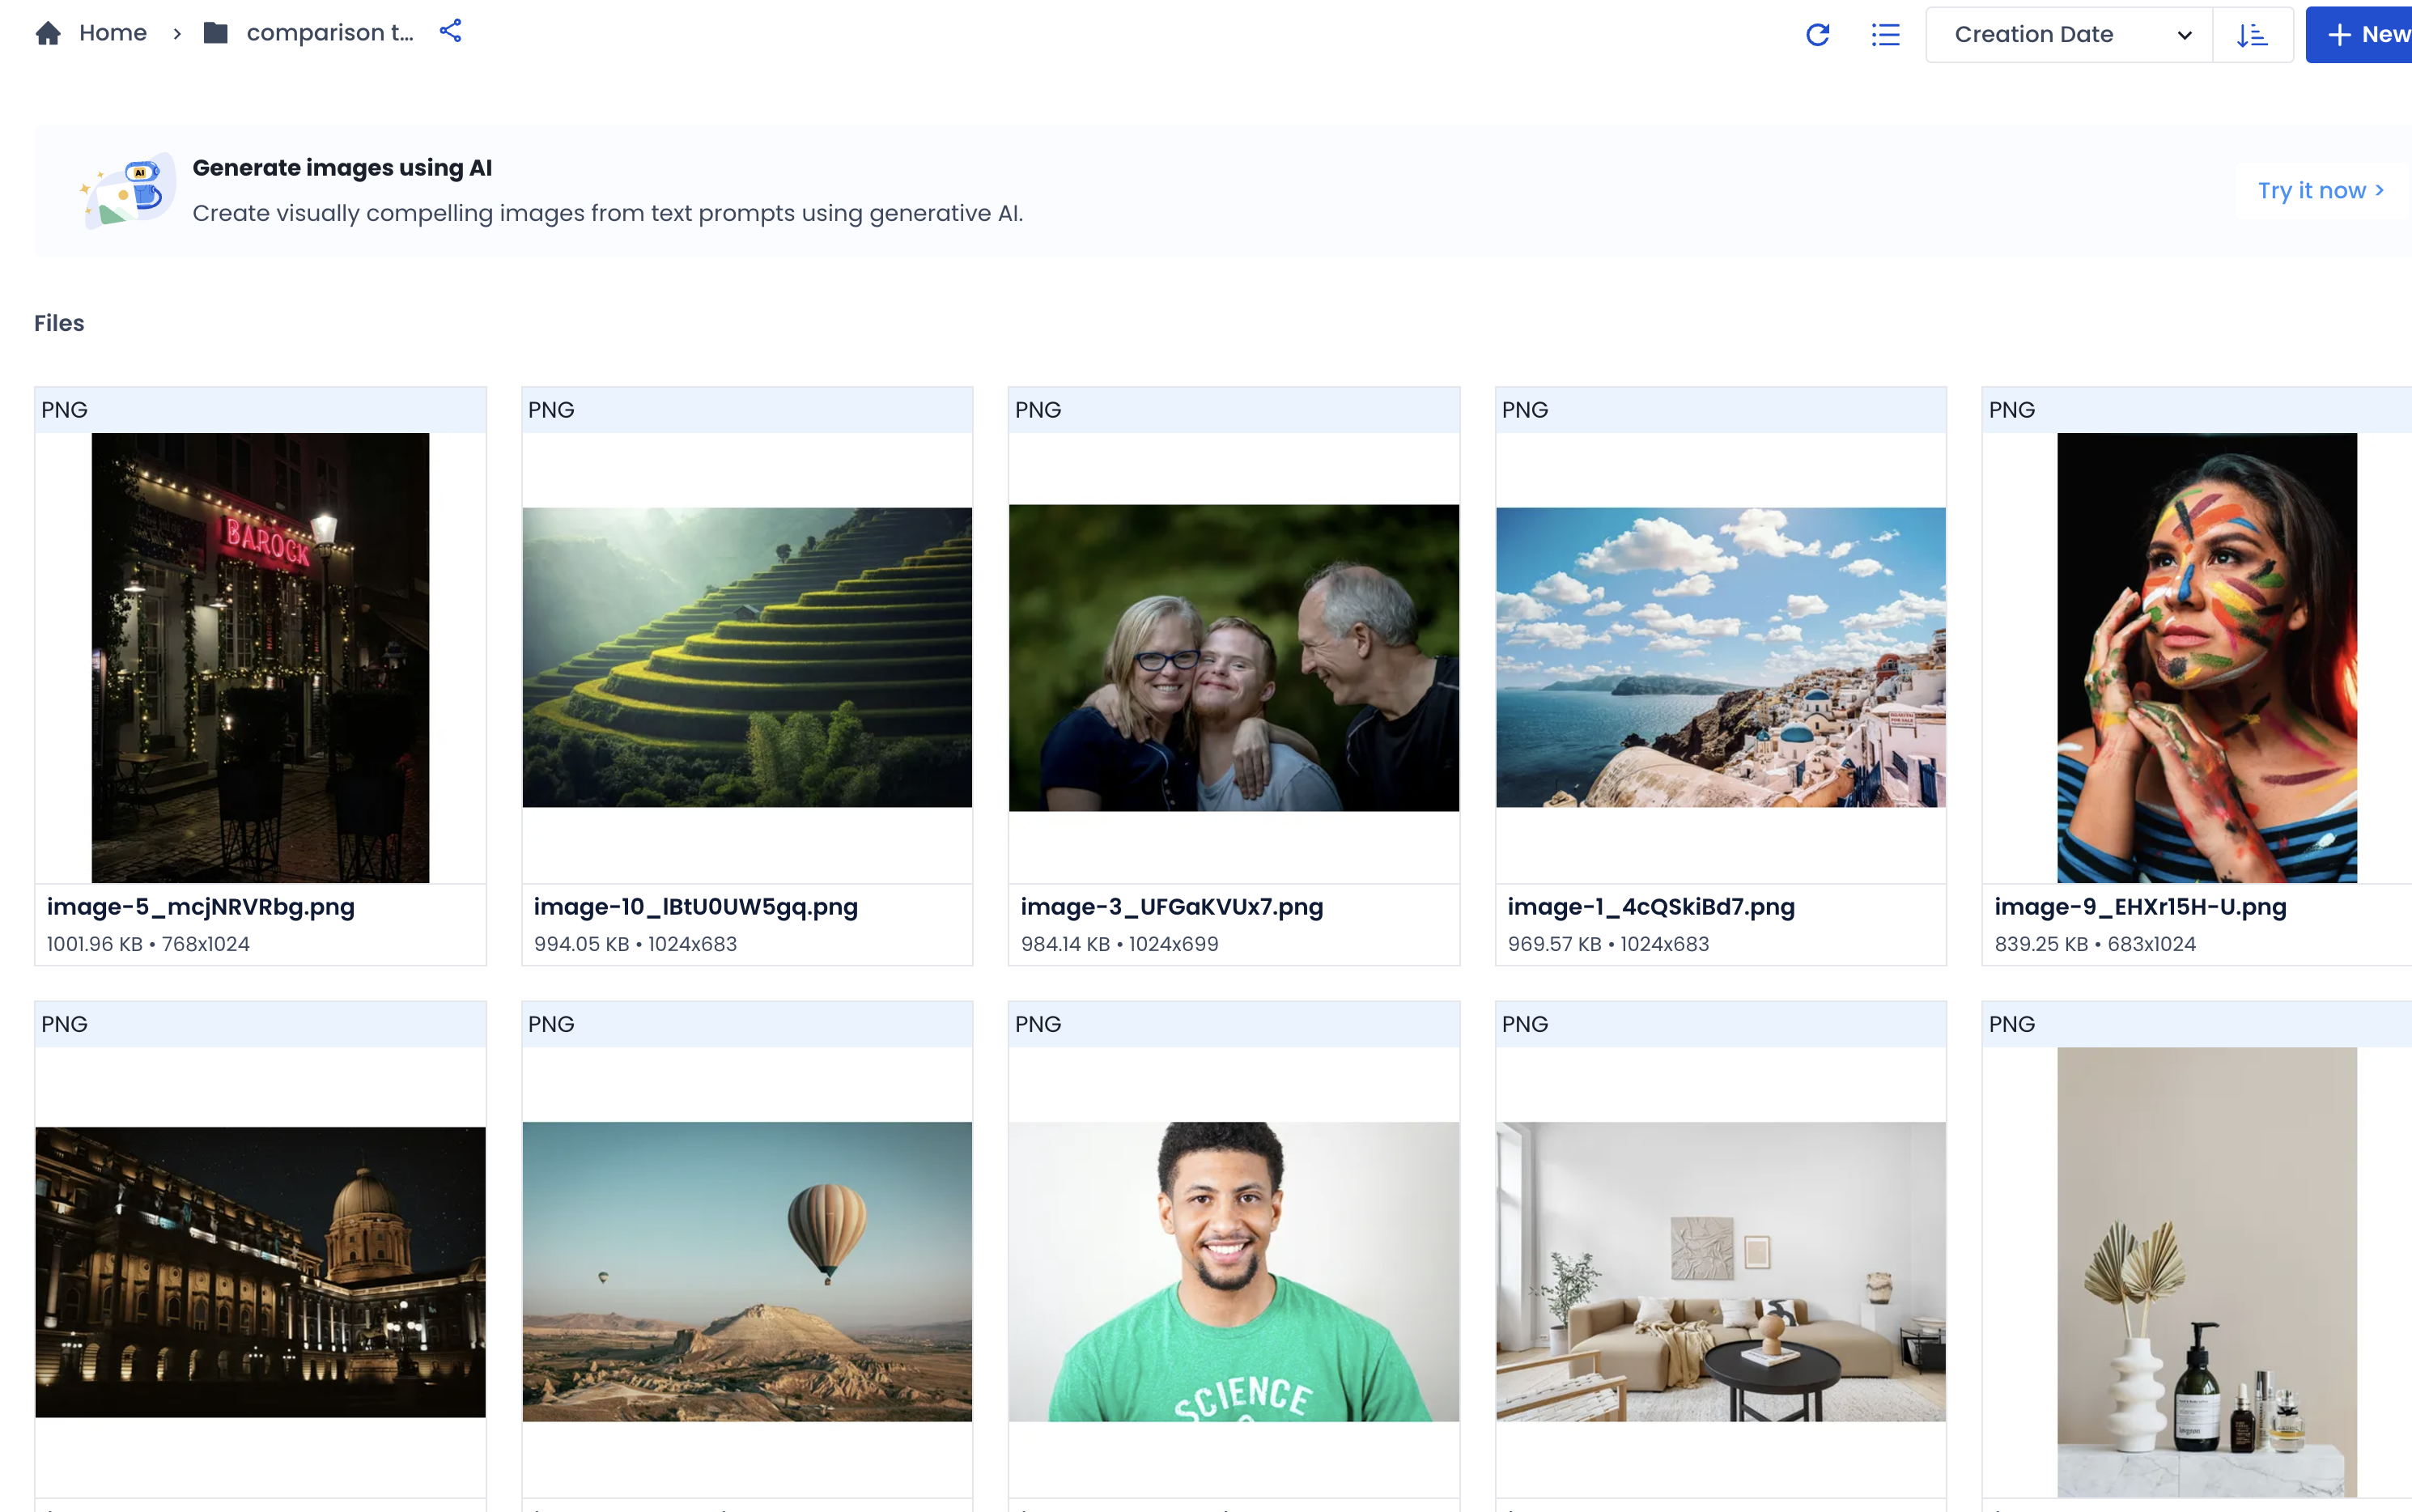Open image-9_EHXr15H-U.png via its filename
Image resolution: width=2412 pixels, height=1512 pixels.
click(2139, 907)
